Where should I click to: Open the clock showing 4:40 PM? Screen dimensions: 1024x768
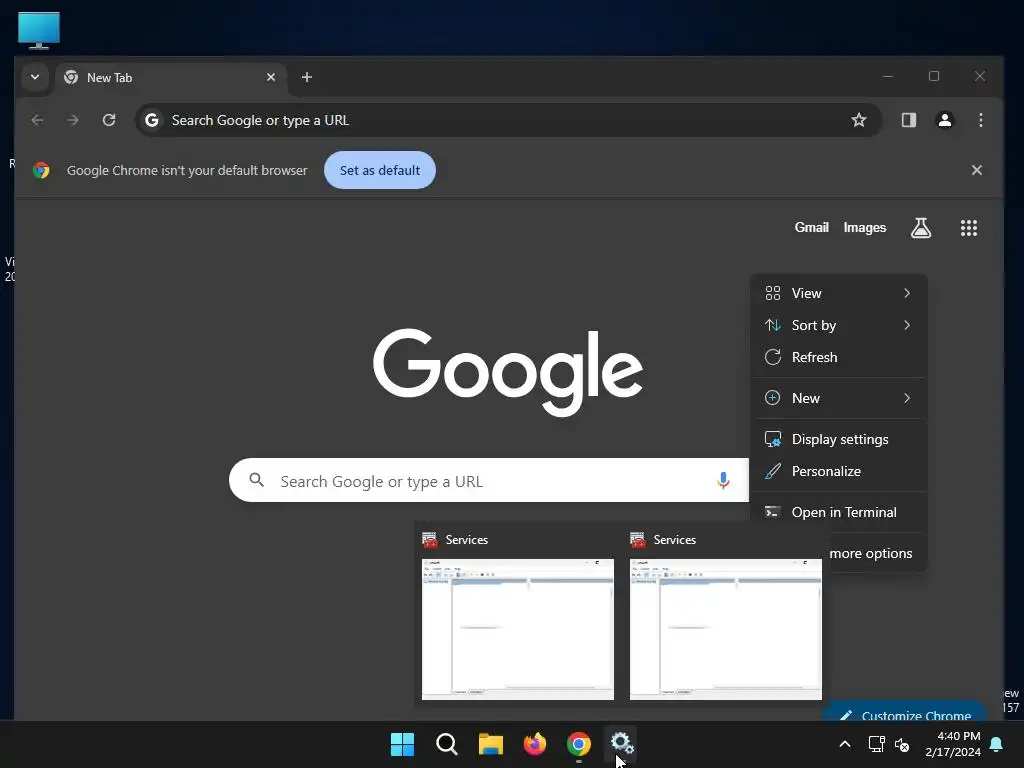(953, 744)
